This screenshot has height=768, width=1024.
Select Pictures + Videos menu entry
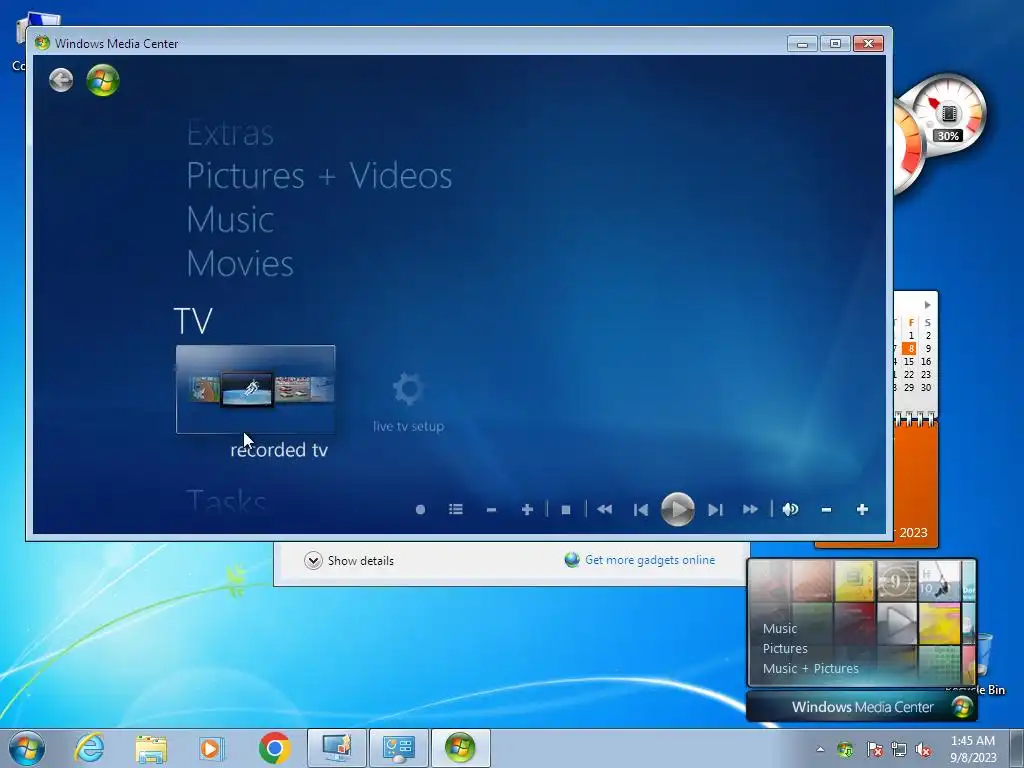point(319,176)
